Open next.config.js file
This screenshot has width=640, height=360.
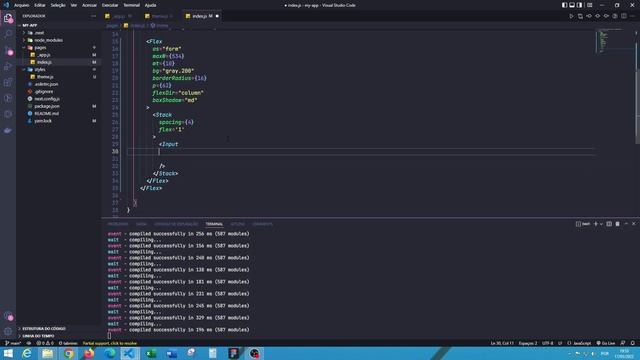(x=47, y=99)
